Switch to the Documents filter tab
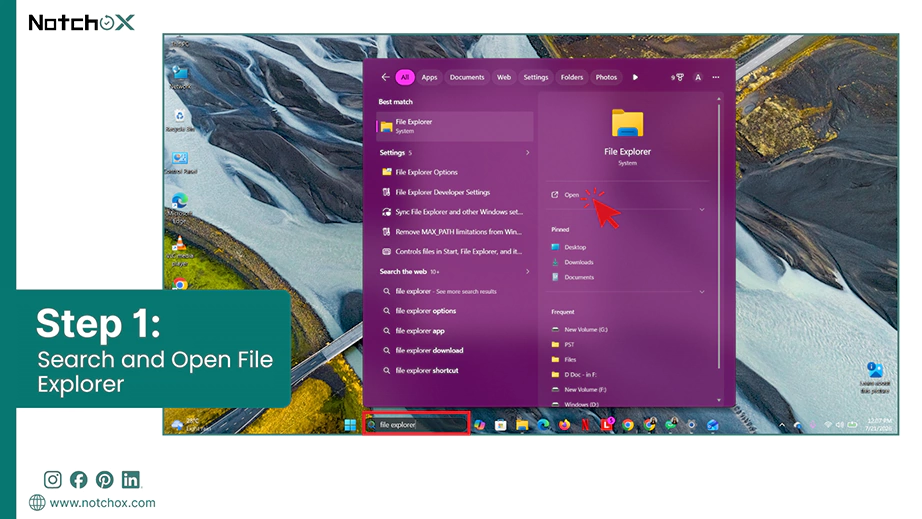This screenshot has width=922, height=519. tap(467, 77)
